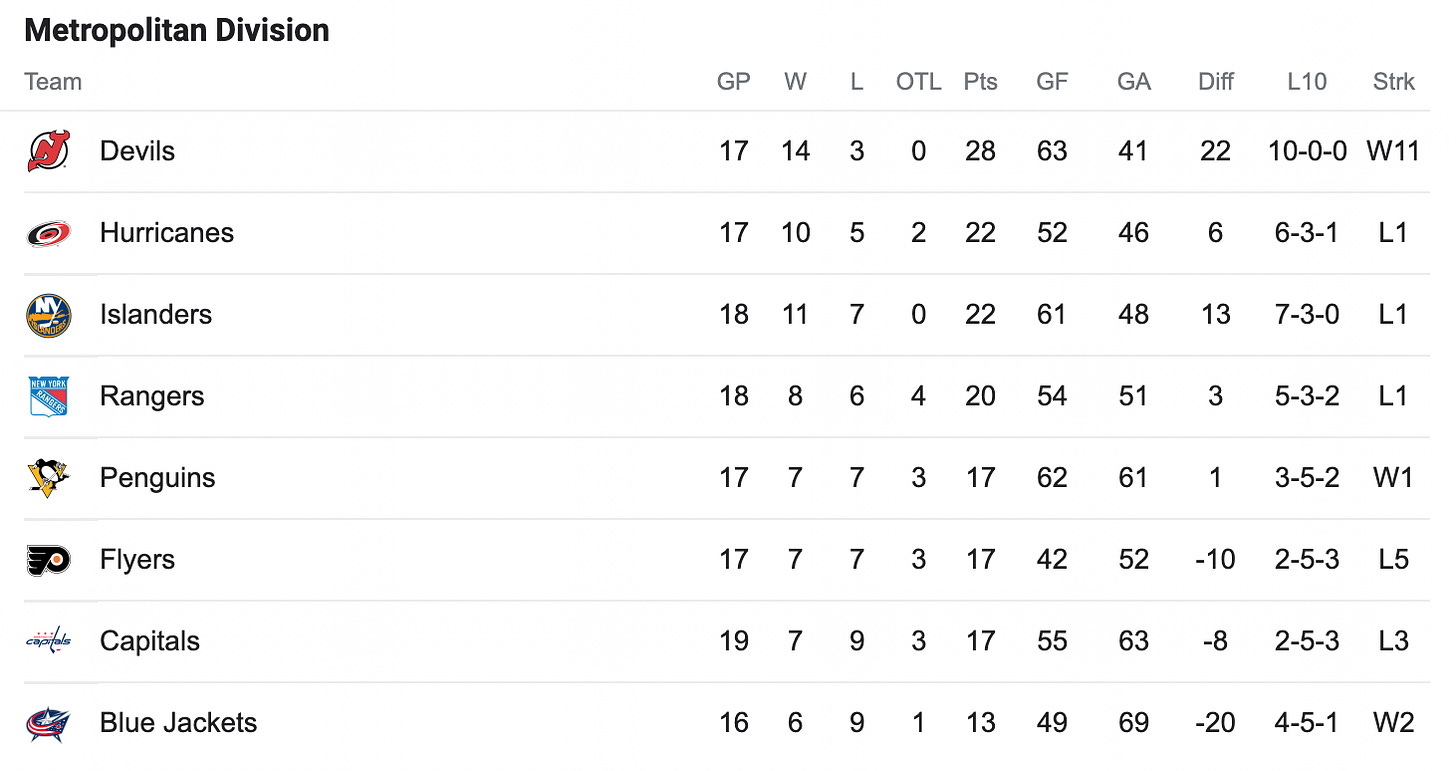
Task: Open the Devils team name link
Action: point(137,151)
